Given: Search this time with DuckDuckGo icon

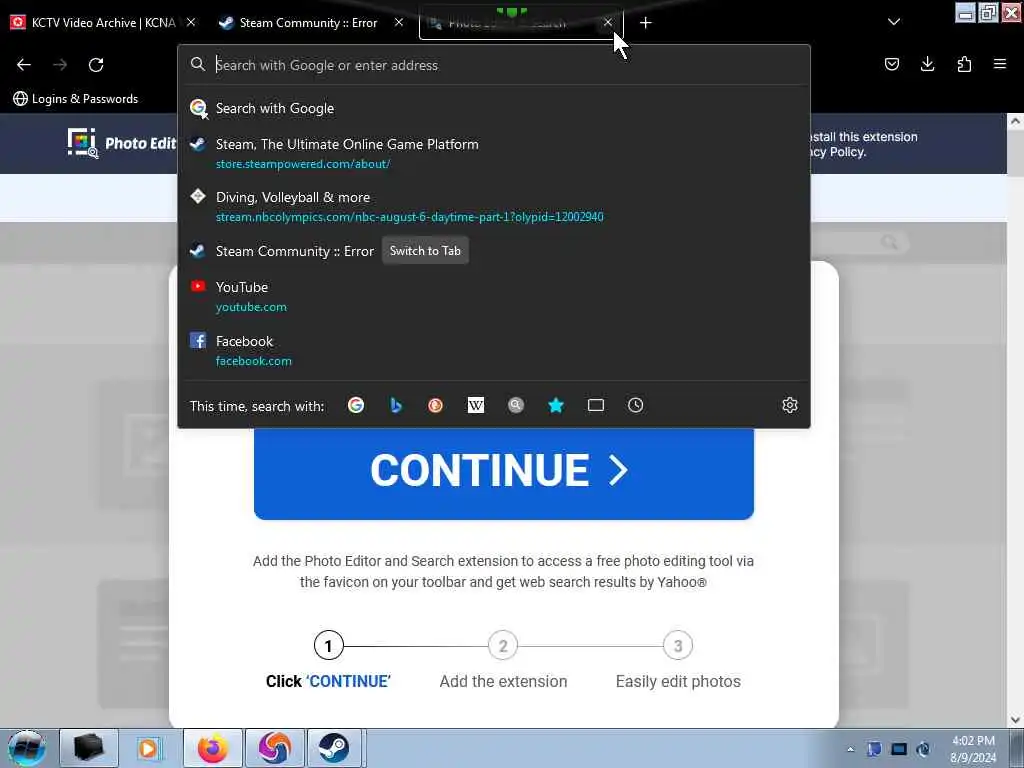Looking at the screenshot, I should (436, 406).
